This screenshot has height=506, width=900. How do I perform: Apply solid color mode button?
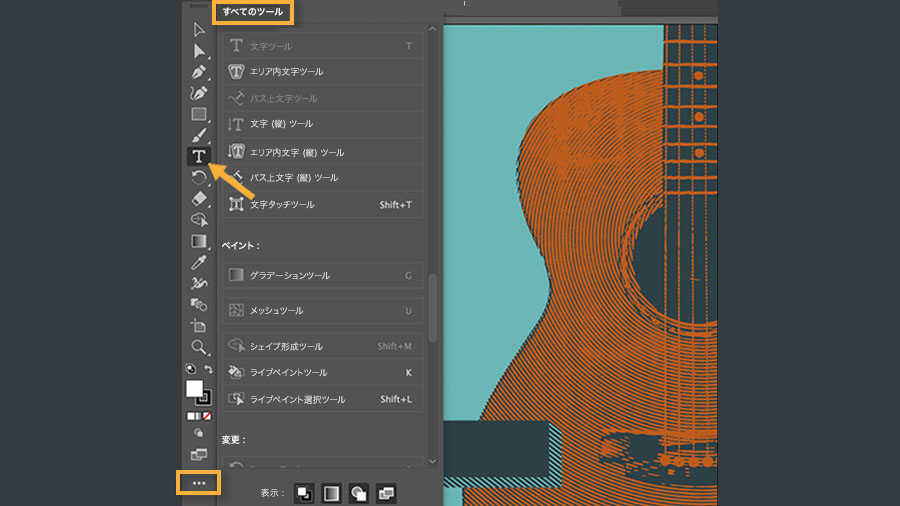click(191, 416)
